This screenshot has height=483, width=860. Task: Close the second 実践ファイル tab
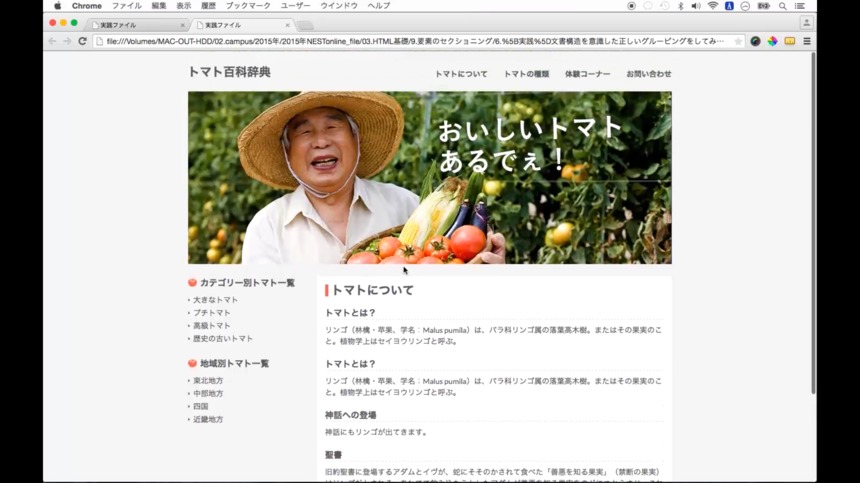pyautogui.click(x=287, y=25)
